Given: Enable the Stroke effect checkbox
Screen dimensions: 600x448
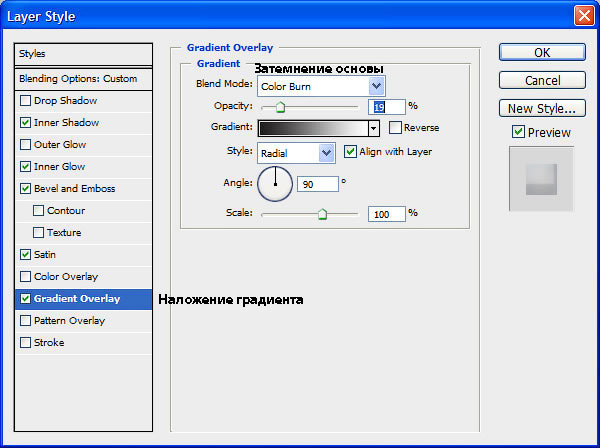Looking at the screenshot, I should point(25,342).
